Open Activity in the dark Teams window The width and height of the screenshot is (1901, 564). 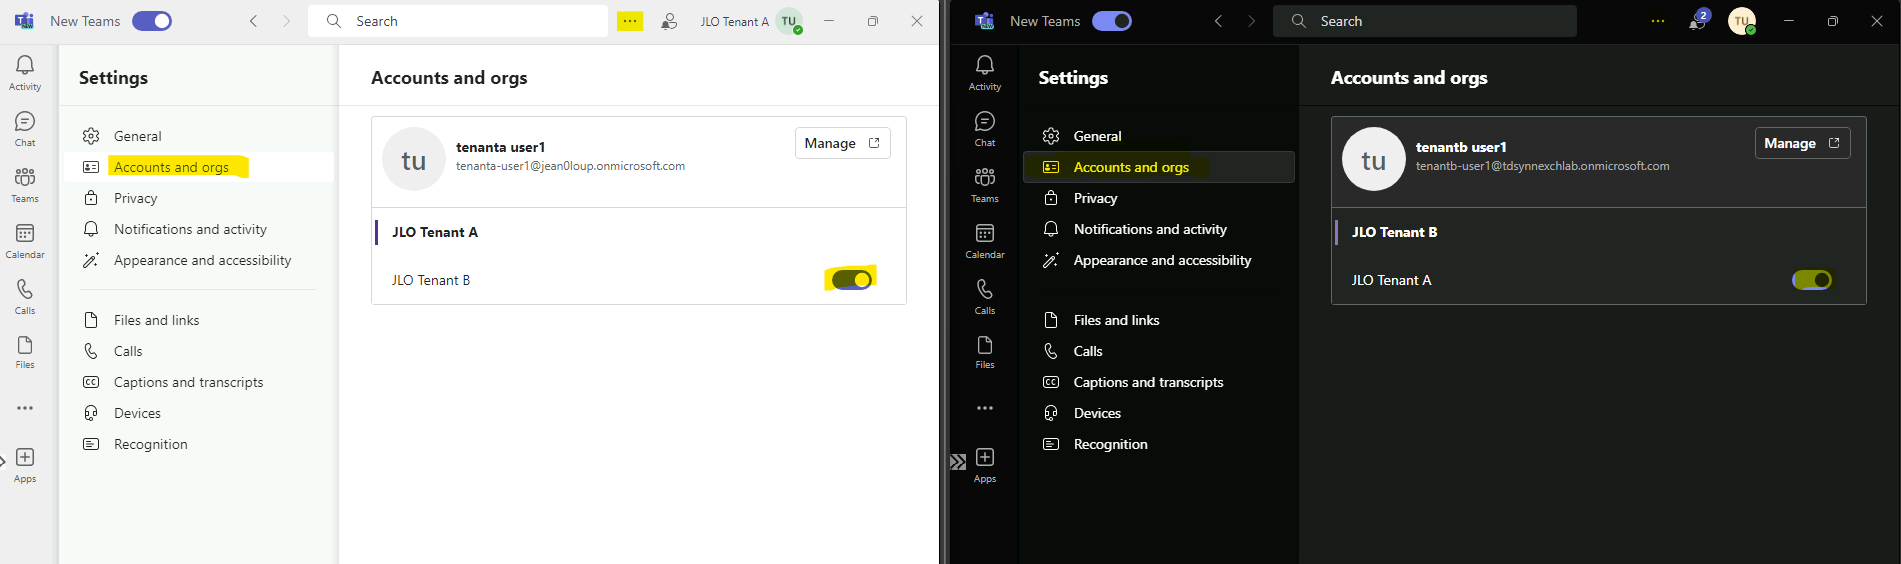[x=985, y=73]
